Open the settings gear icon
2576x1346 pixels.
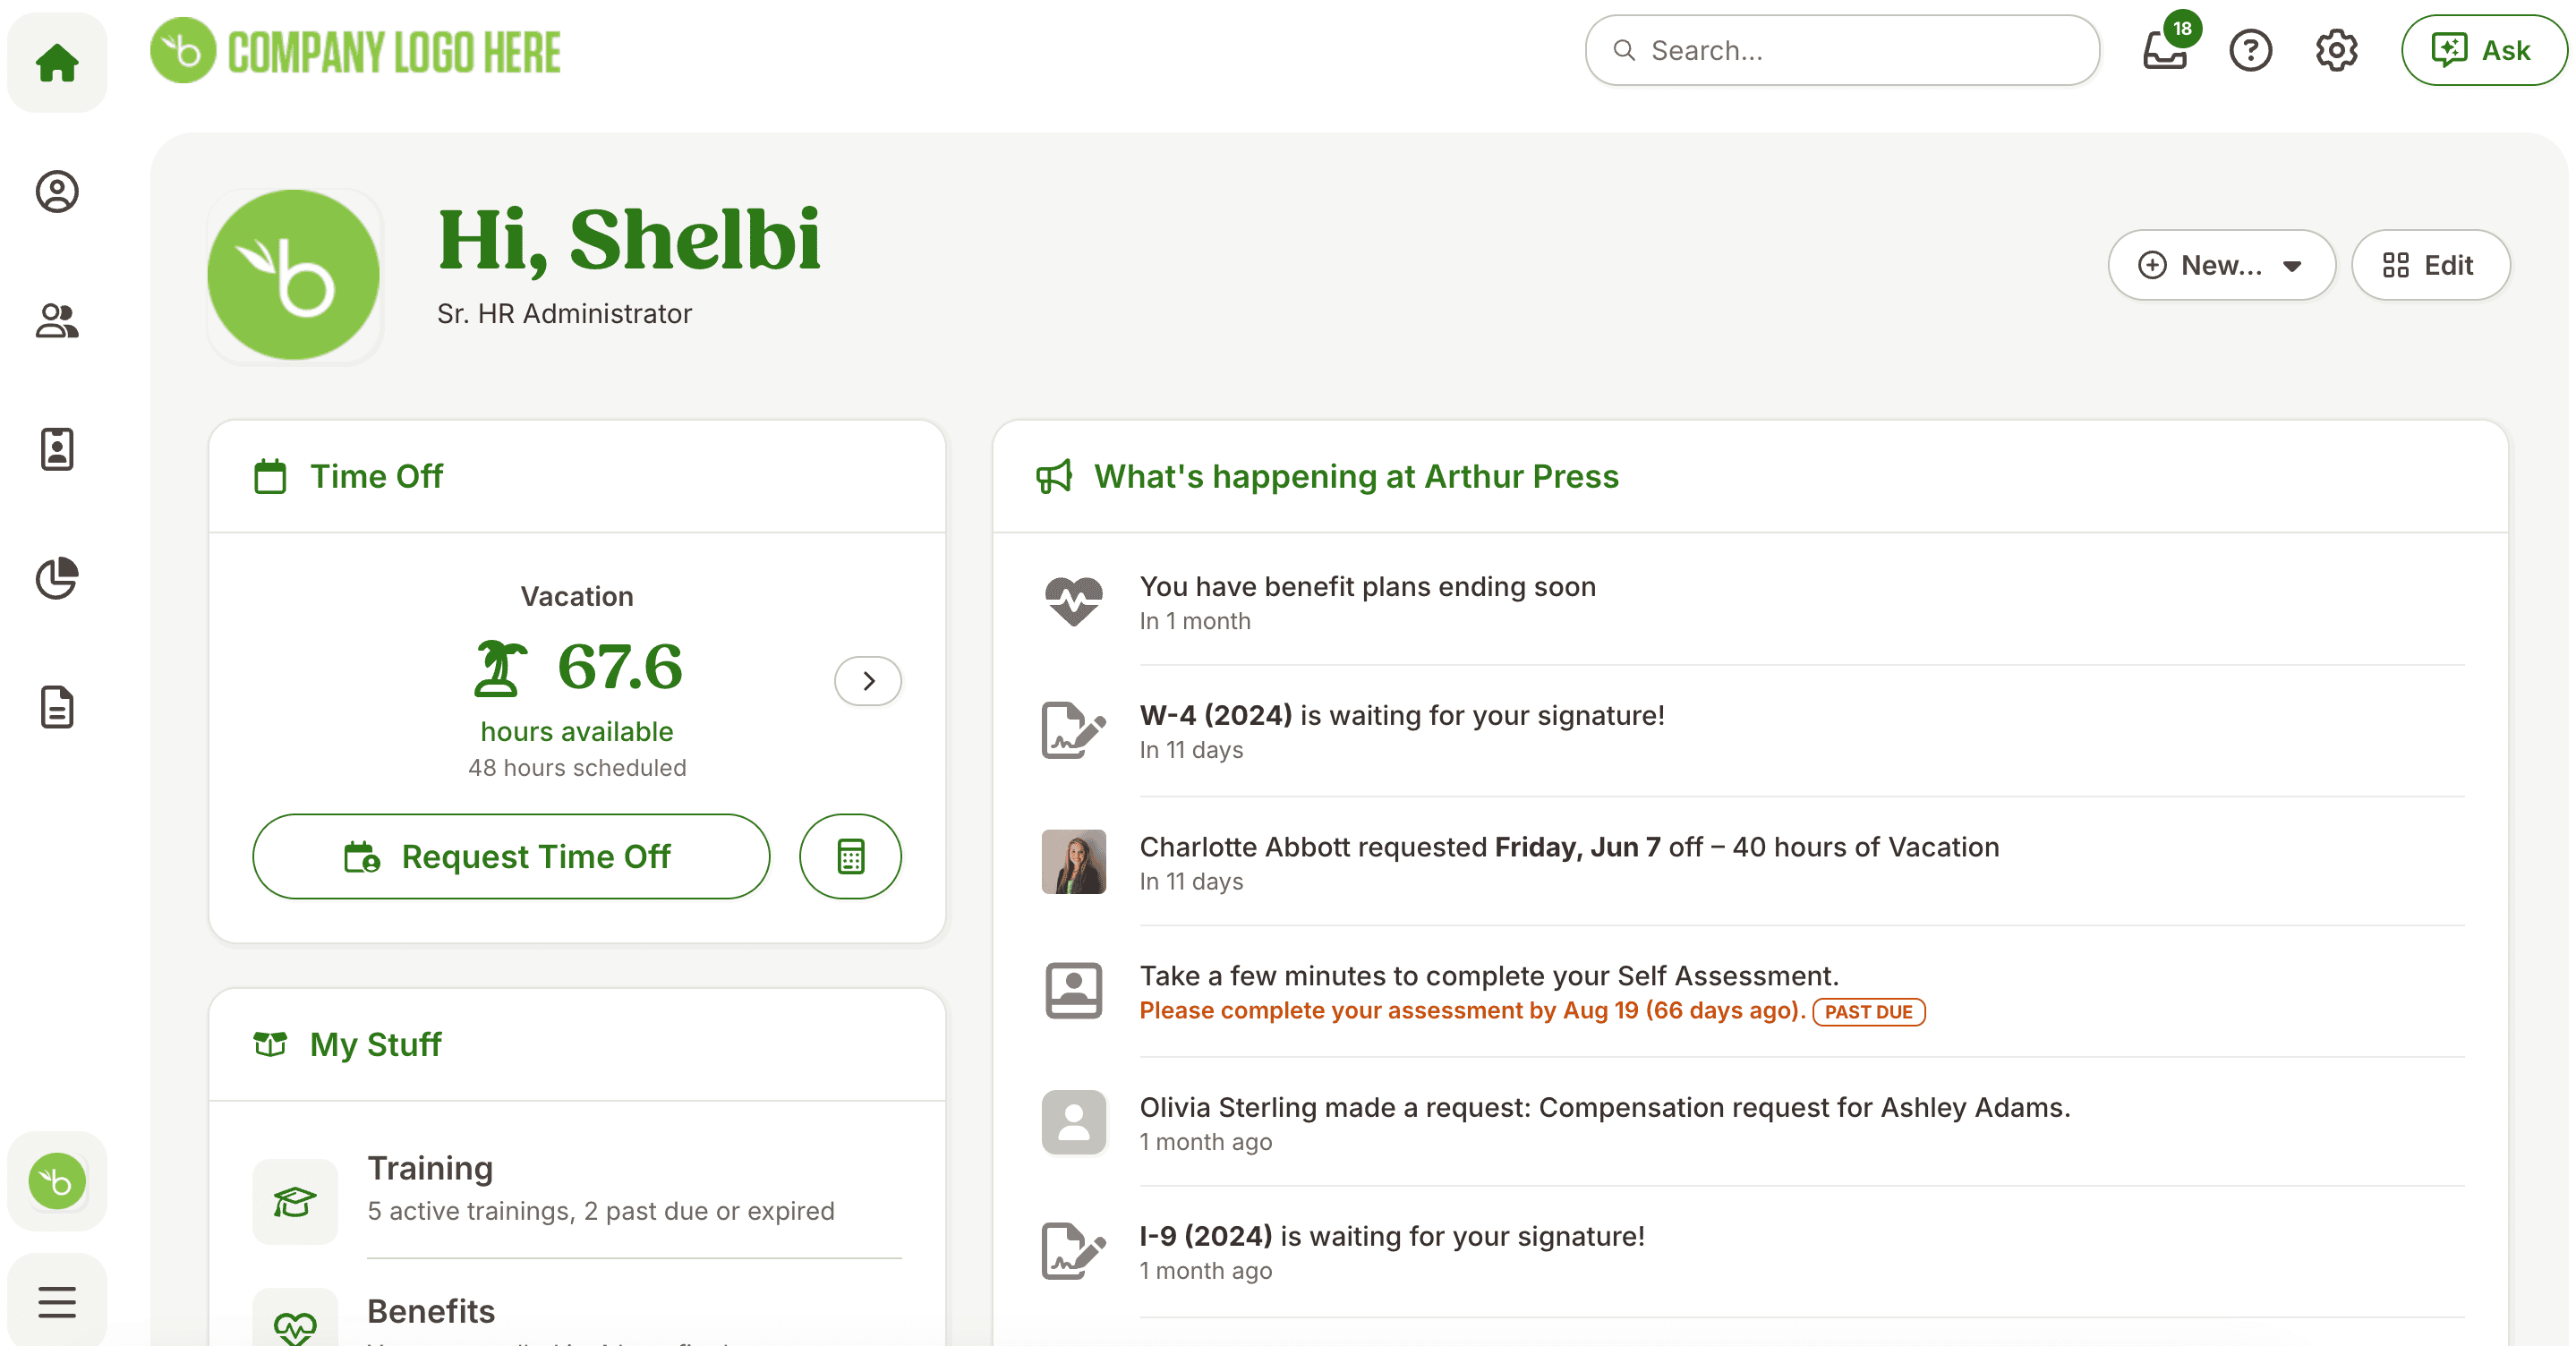pyautogui.click(x=2337, y=50)
